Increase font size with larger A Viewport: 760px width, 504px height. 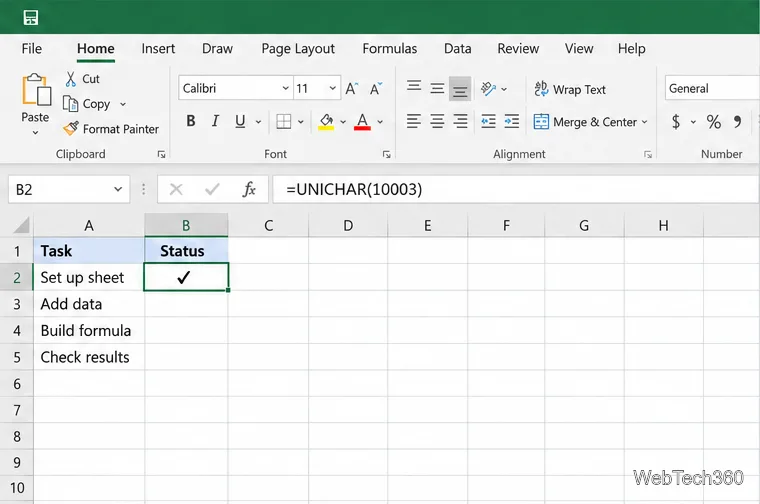tap(352, 88)
